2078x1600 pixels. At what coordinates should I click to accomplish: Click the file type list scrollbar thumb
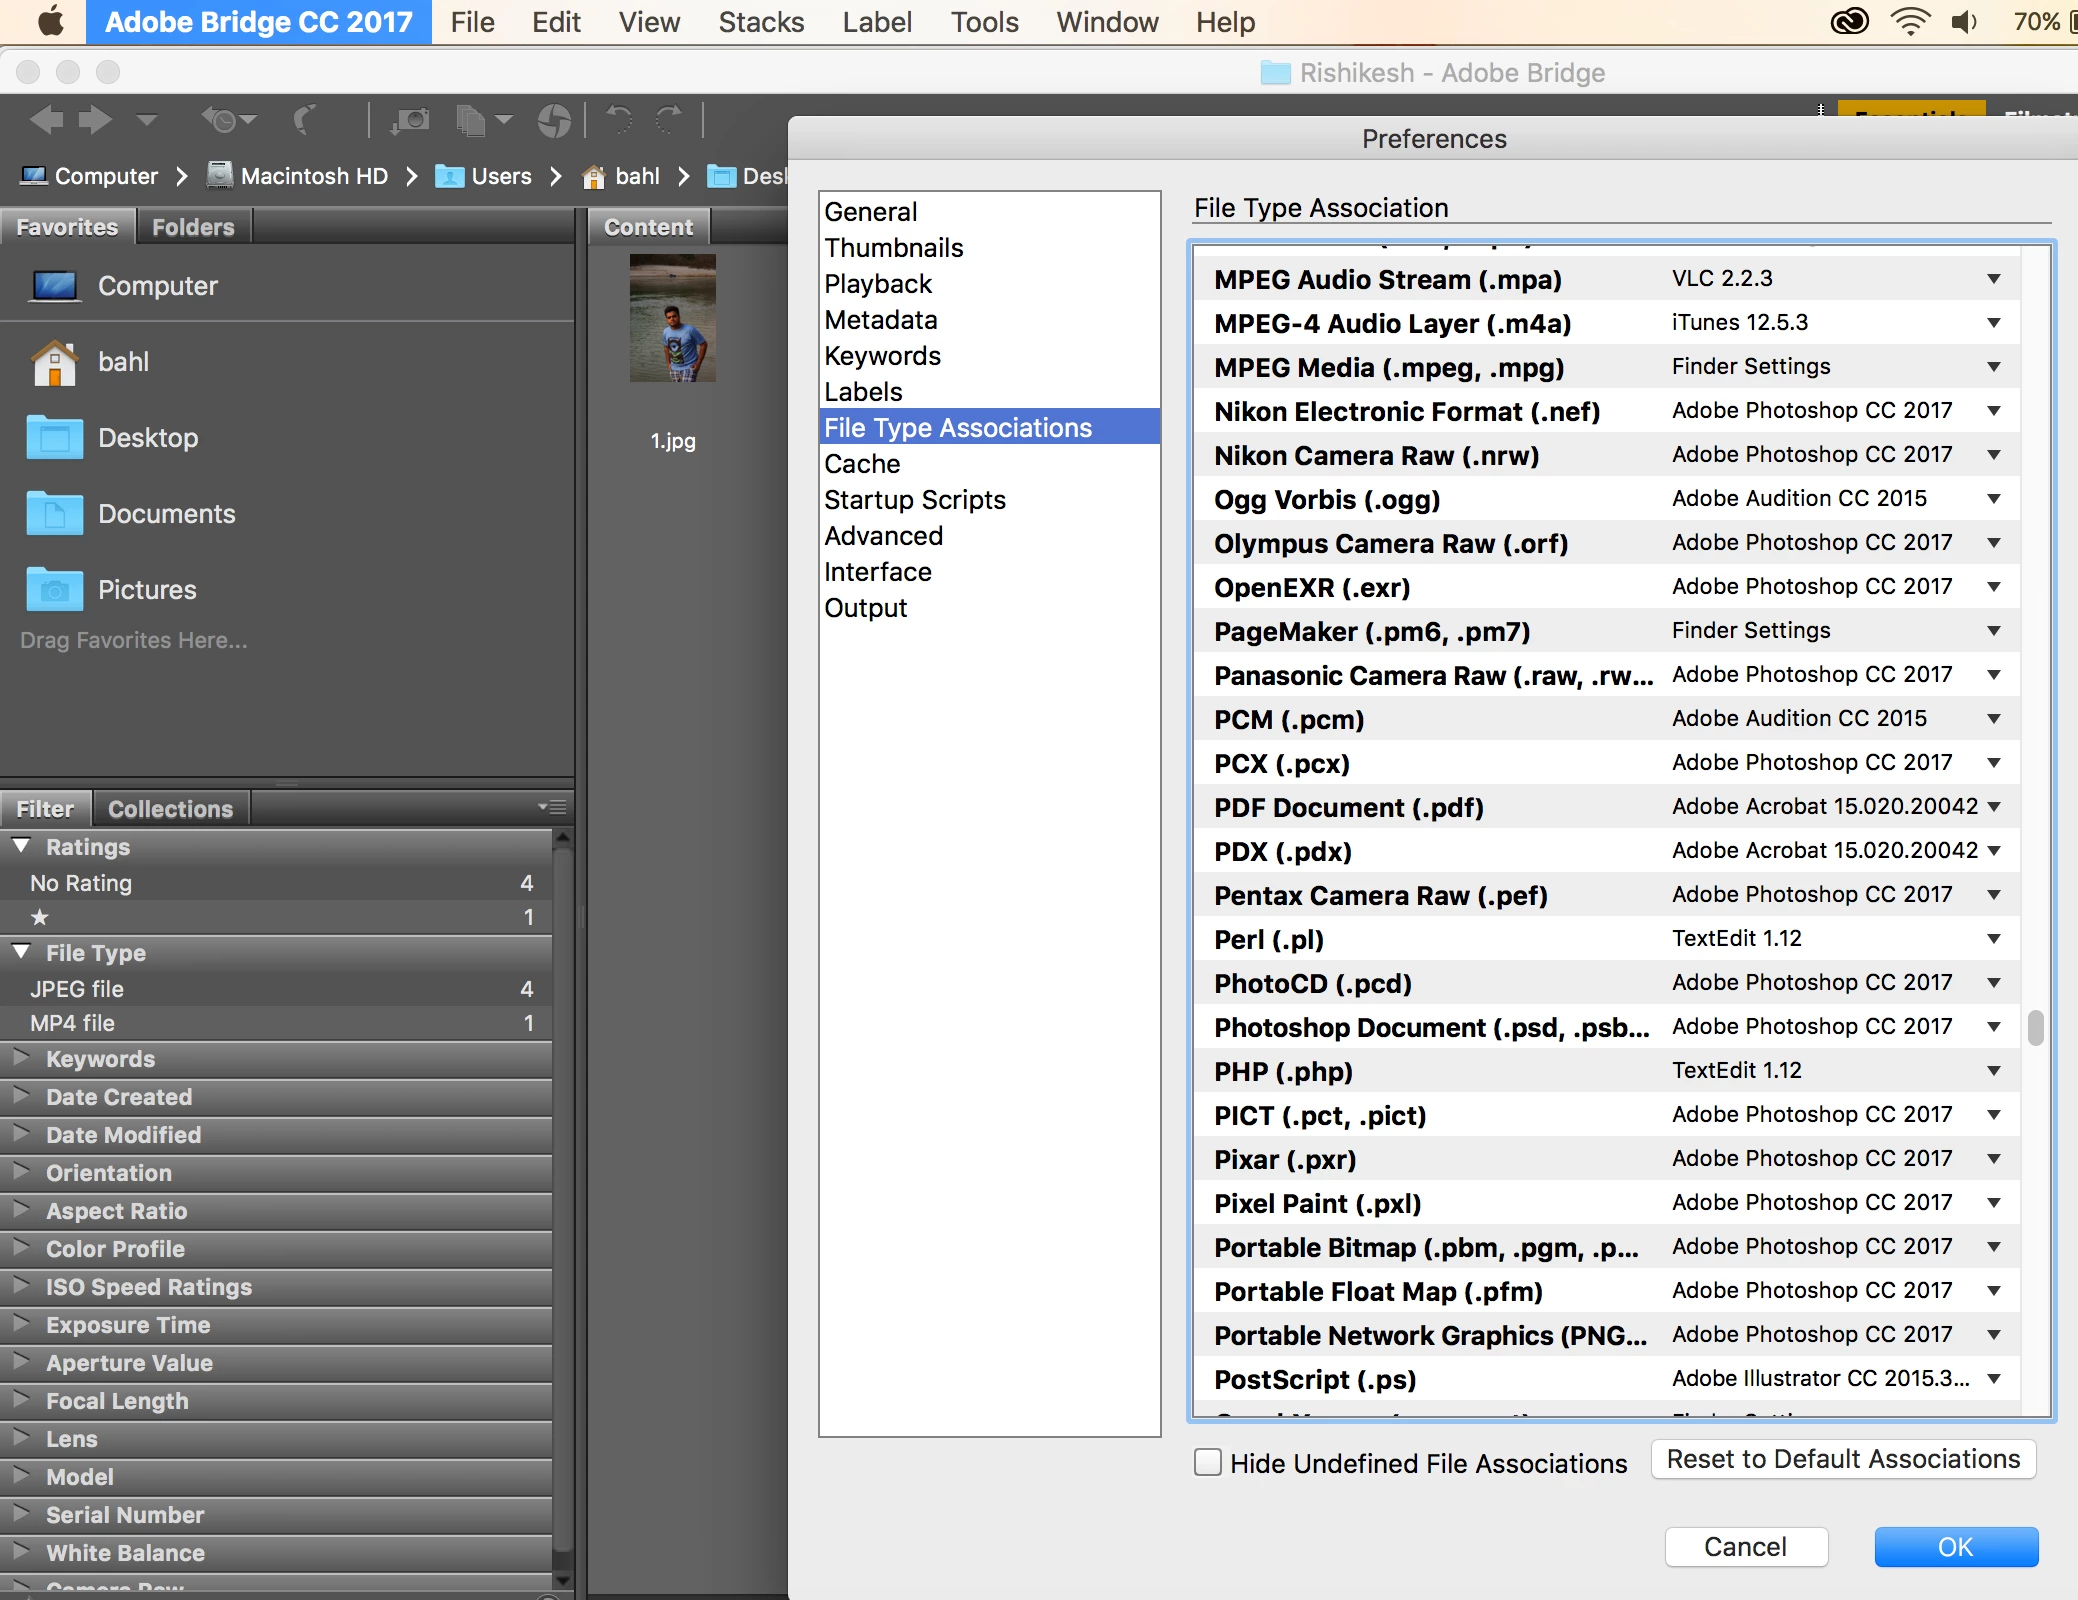[2035, 1028]
